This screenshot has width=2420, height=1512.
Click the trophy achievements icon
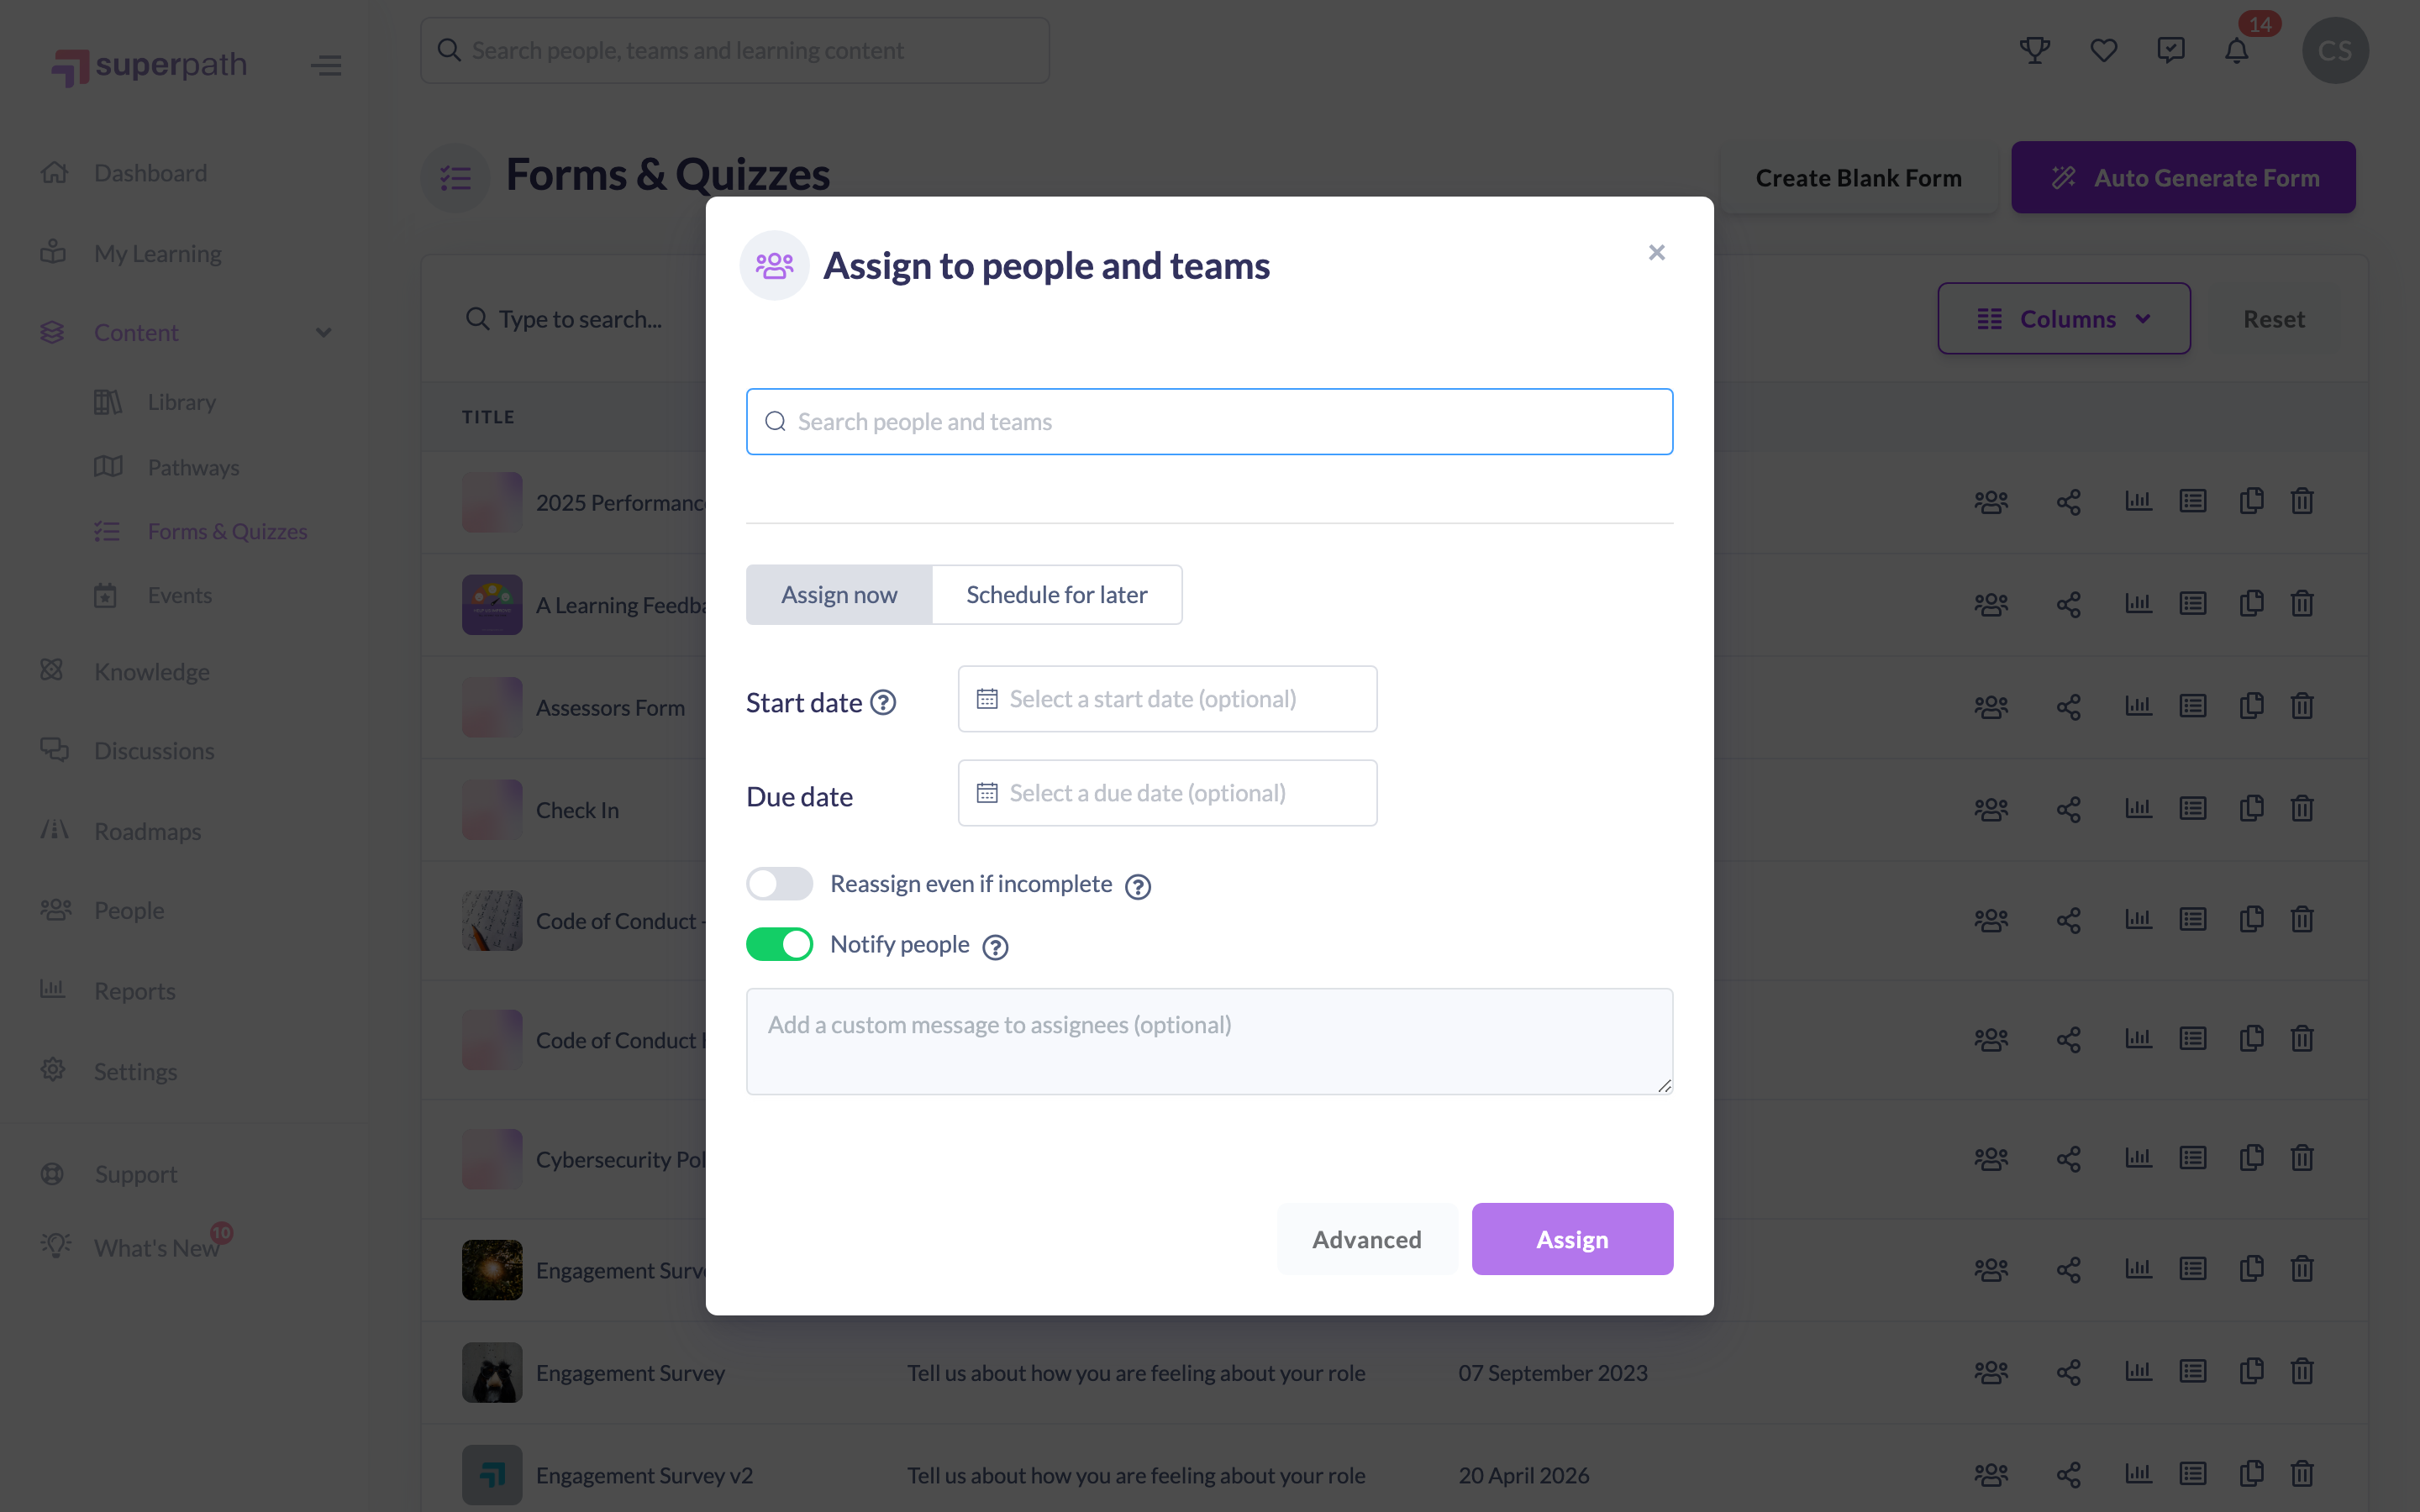tap(2035, 50)
